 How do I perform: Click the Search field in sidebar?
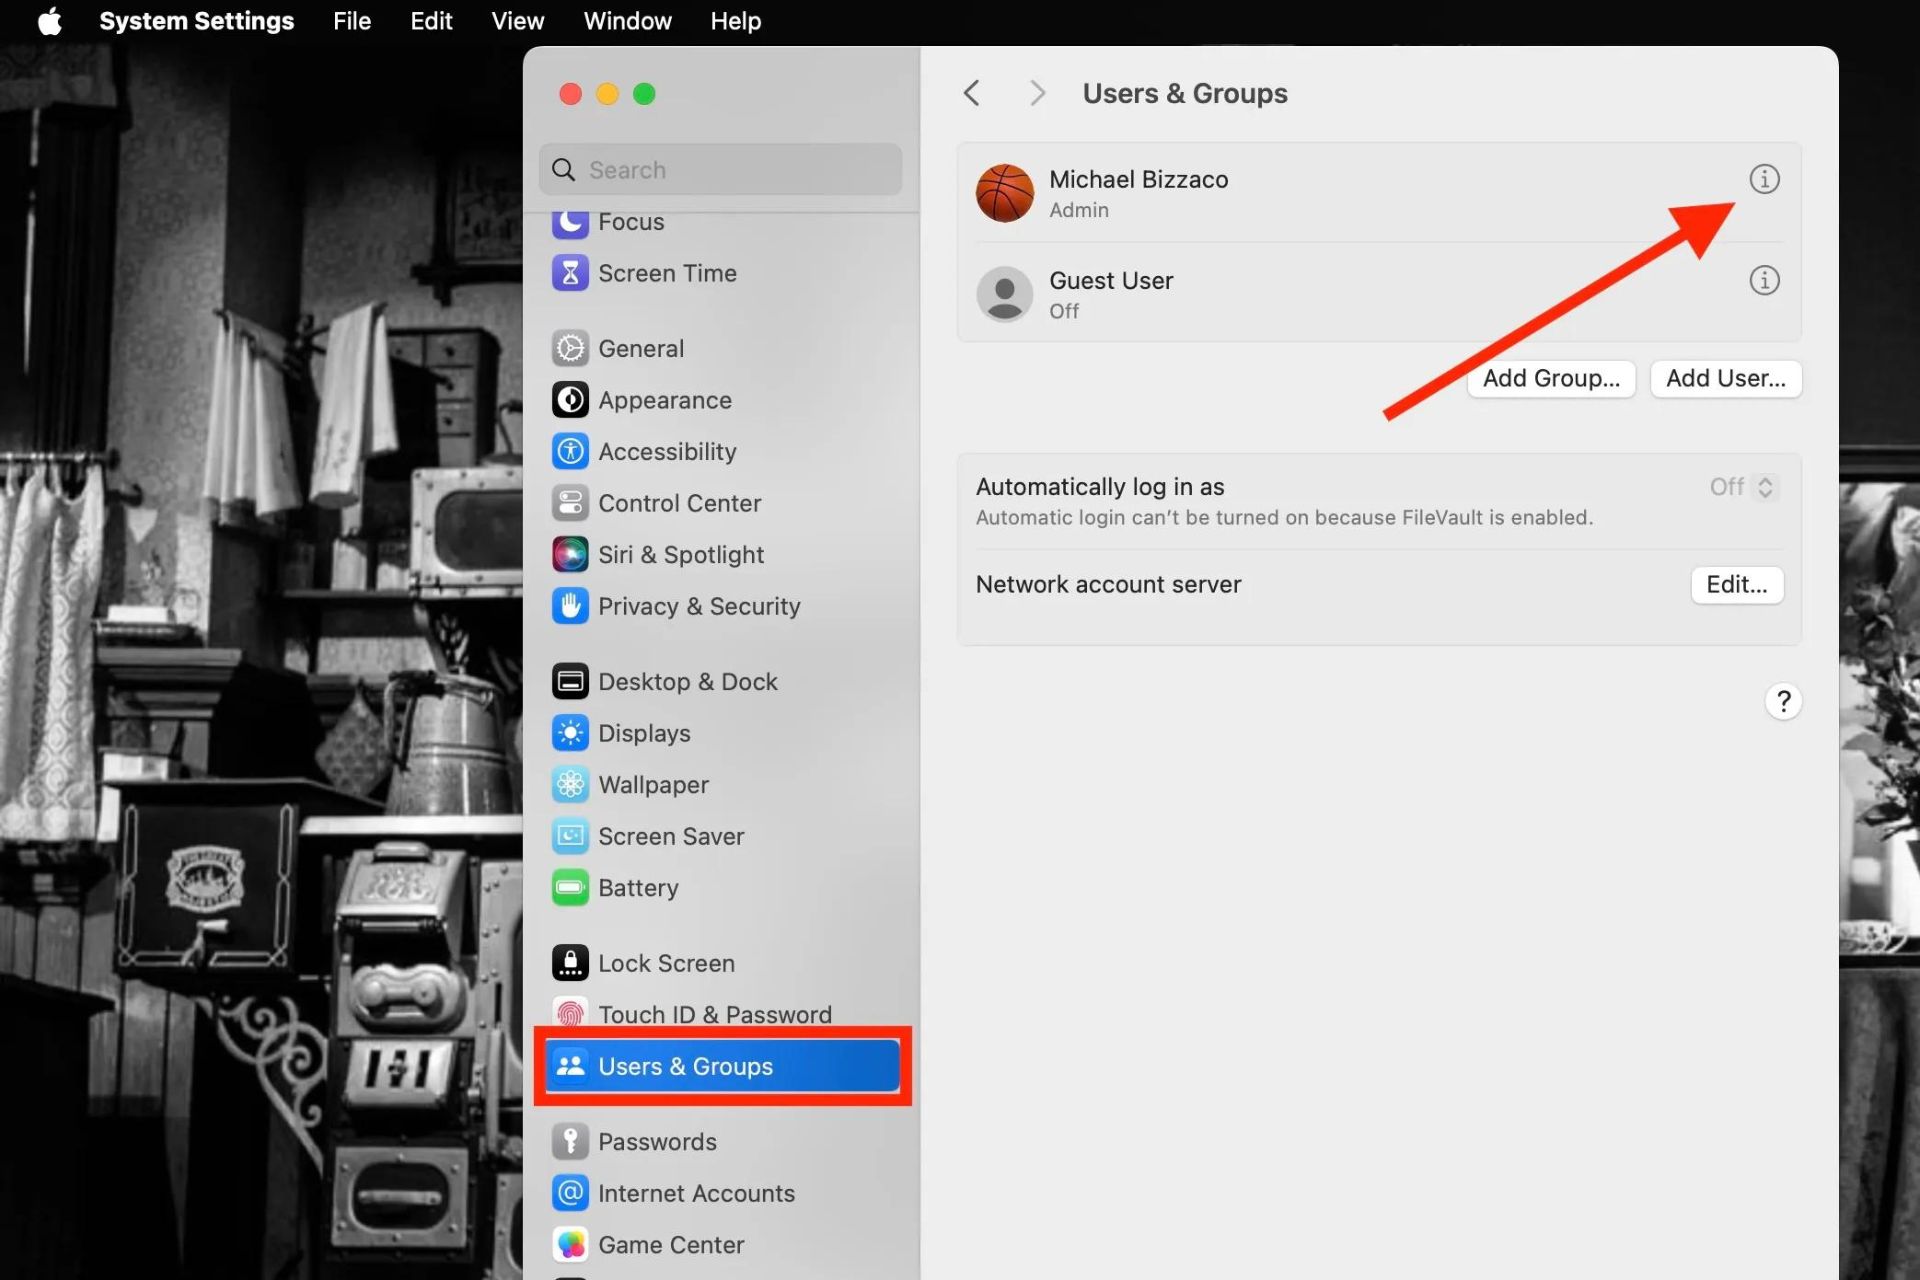[720, 170]
